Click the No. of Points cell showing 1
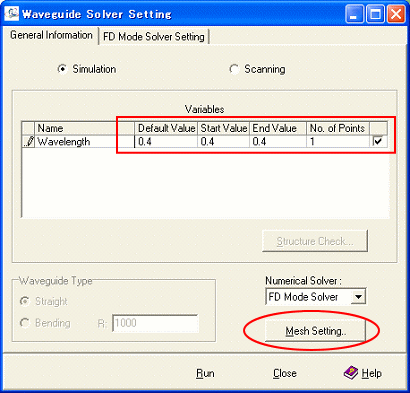The image size is (410, 393). (338, 142)
